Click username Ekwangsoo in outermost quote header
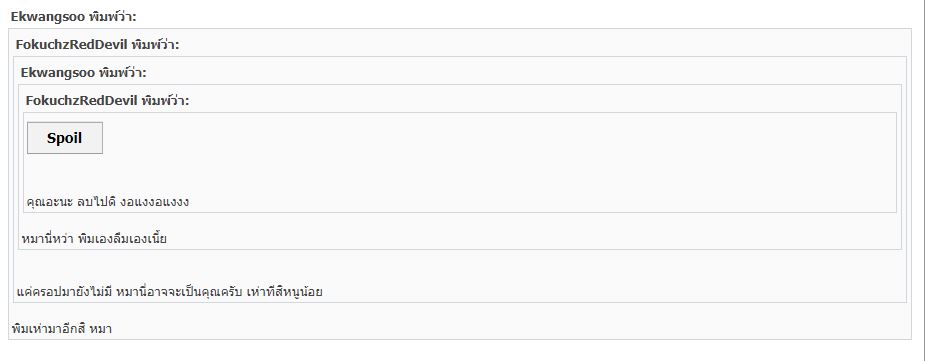Image resolution: width=925 pixels, height=361 pixels. point(48,17)
